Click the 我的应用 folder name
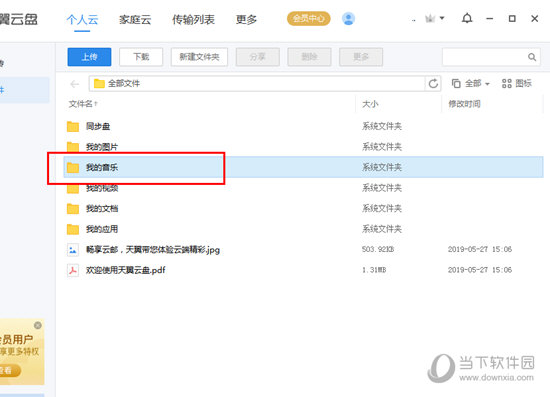Screen dimensions: 550x397 102,229
